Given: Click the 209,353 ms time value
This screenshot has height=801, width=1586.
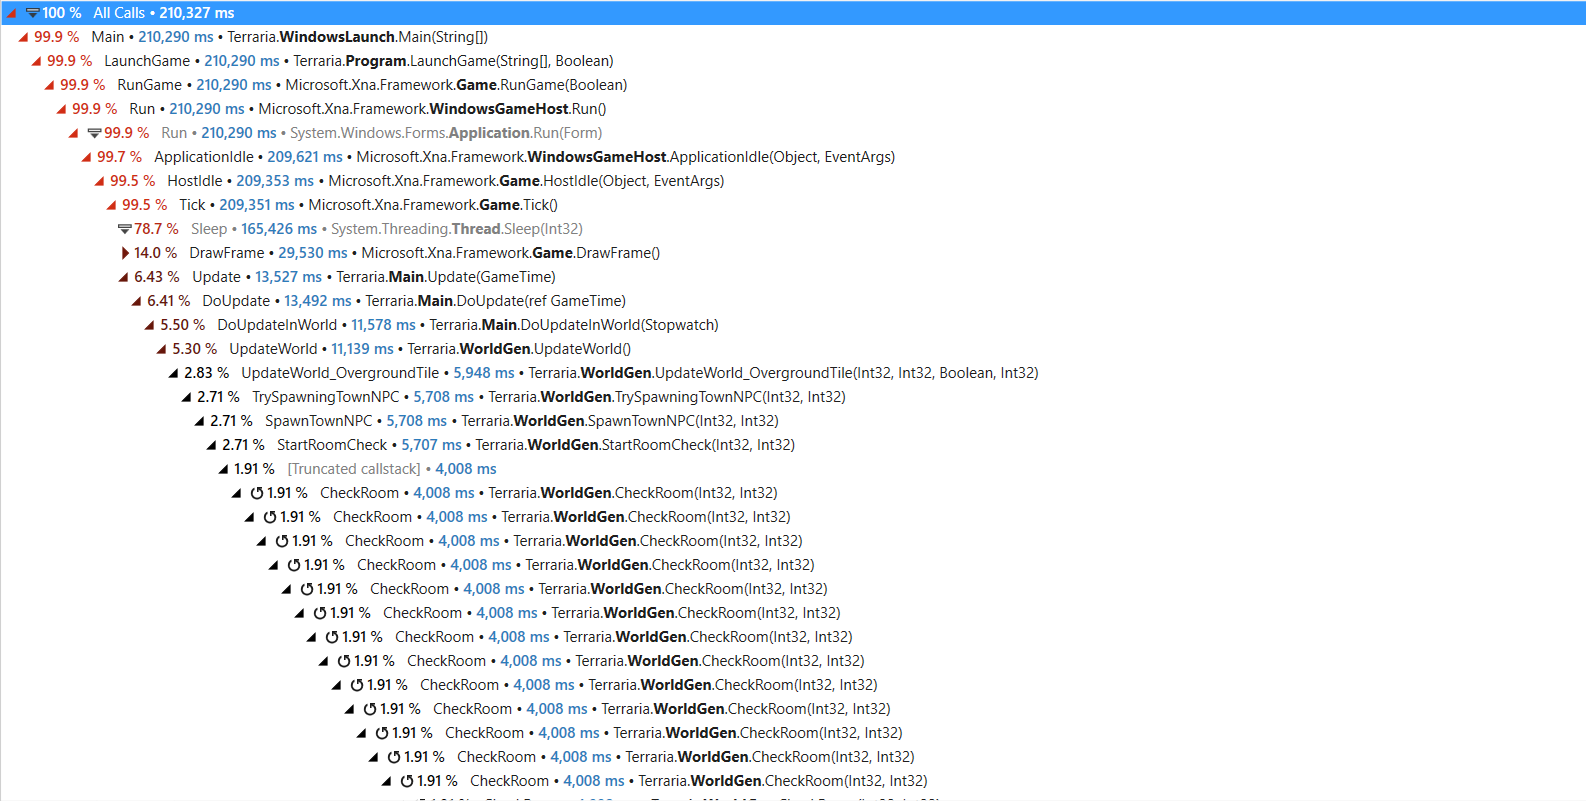Looking at the screenshot, I should pos(275,181).
